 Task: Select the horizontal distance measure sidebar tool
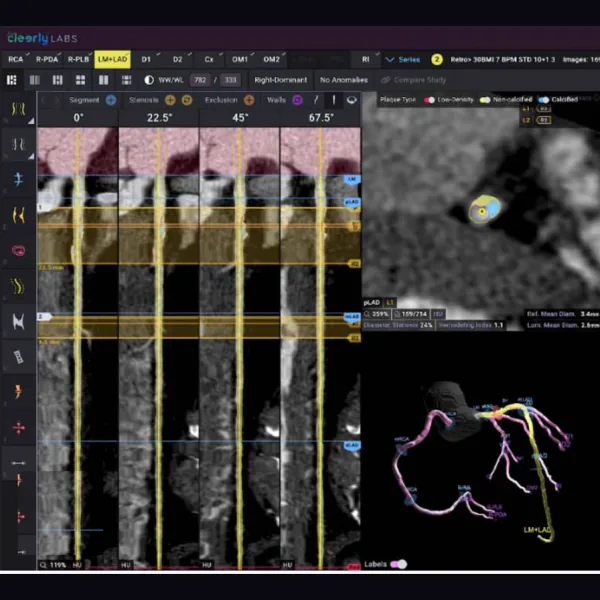coord(18,463)
